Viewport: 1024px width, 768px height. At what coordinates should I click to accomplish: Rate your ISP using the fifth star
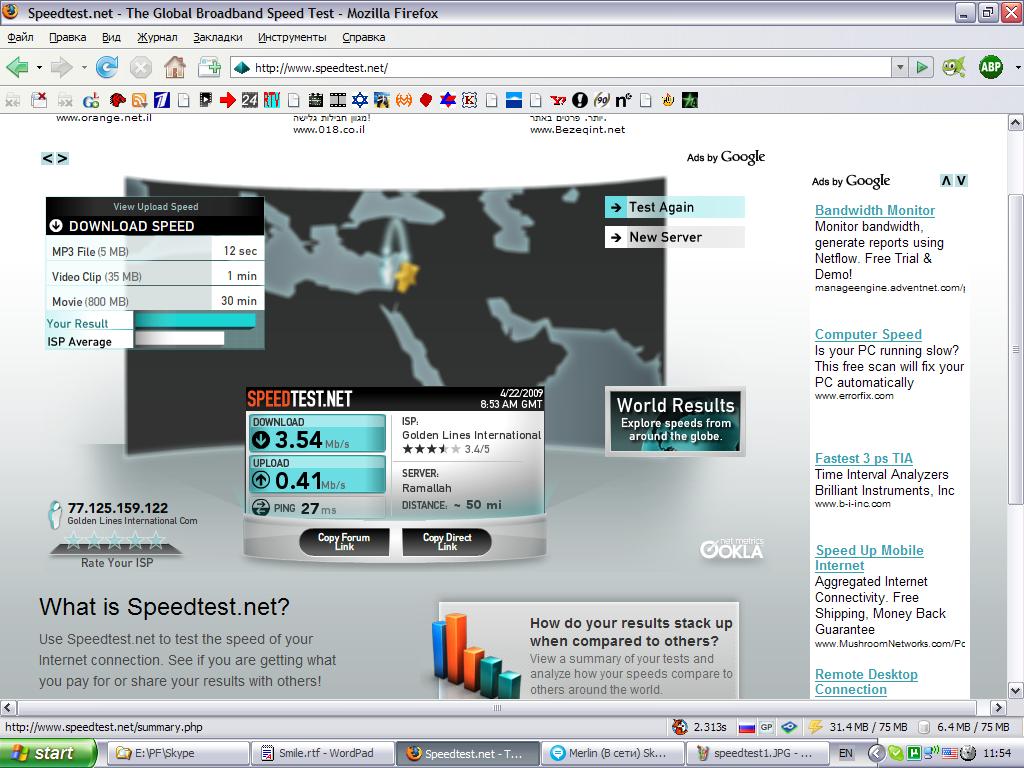click(x=157, y=540)
